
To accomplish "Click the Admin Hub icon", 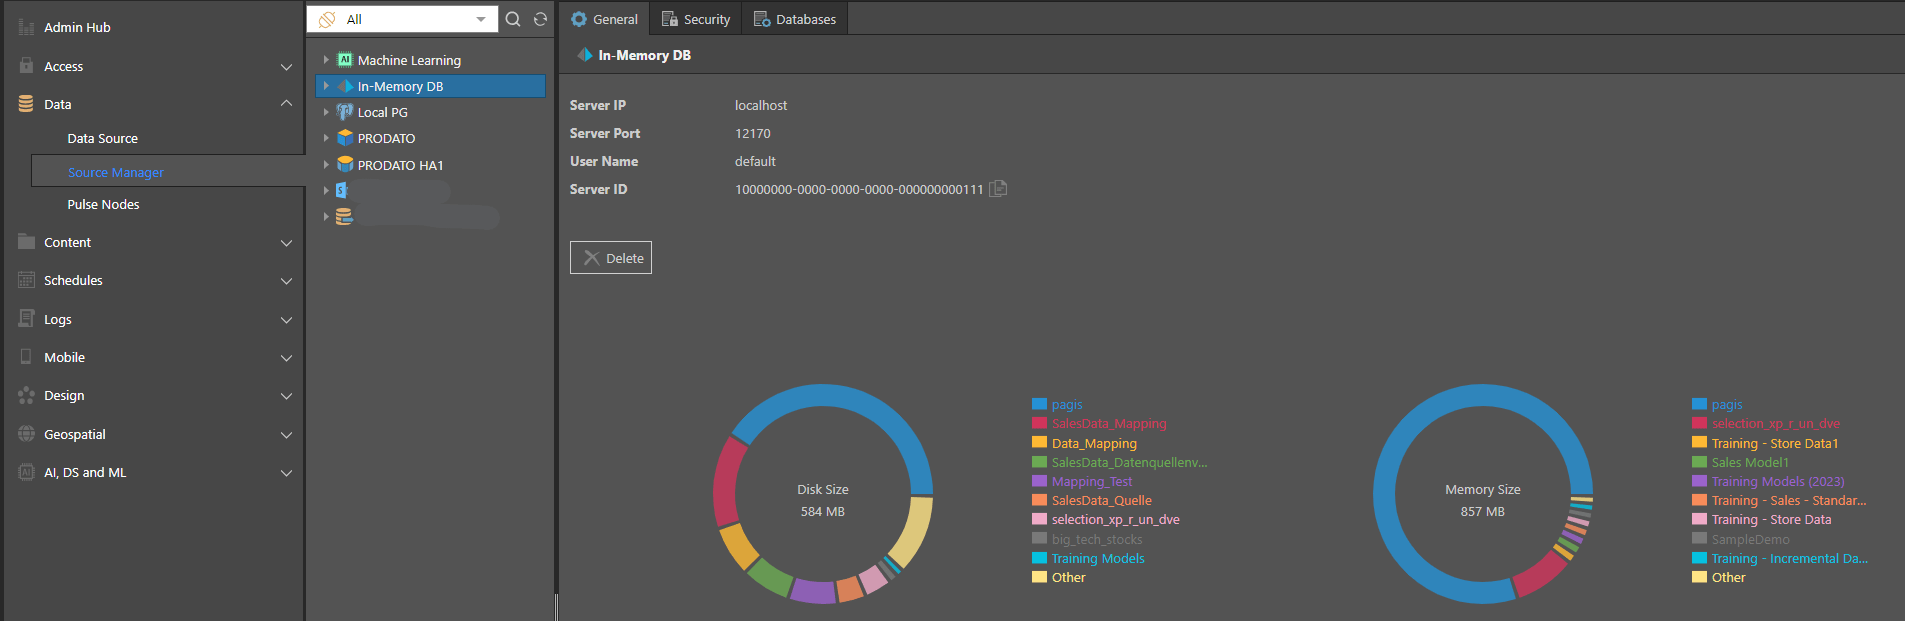I will 26,27.
